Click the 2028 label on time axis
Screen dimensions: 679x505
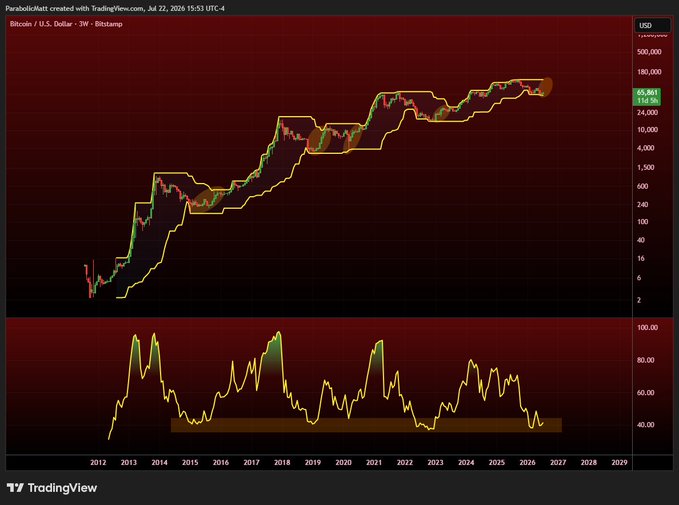[x=589, y=463]
